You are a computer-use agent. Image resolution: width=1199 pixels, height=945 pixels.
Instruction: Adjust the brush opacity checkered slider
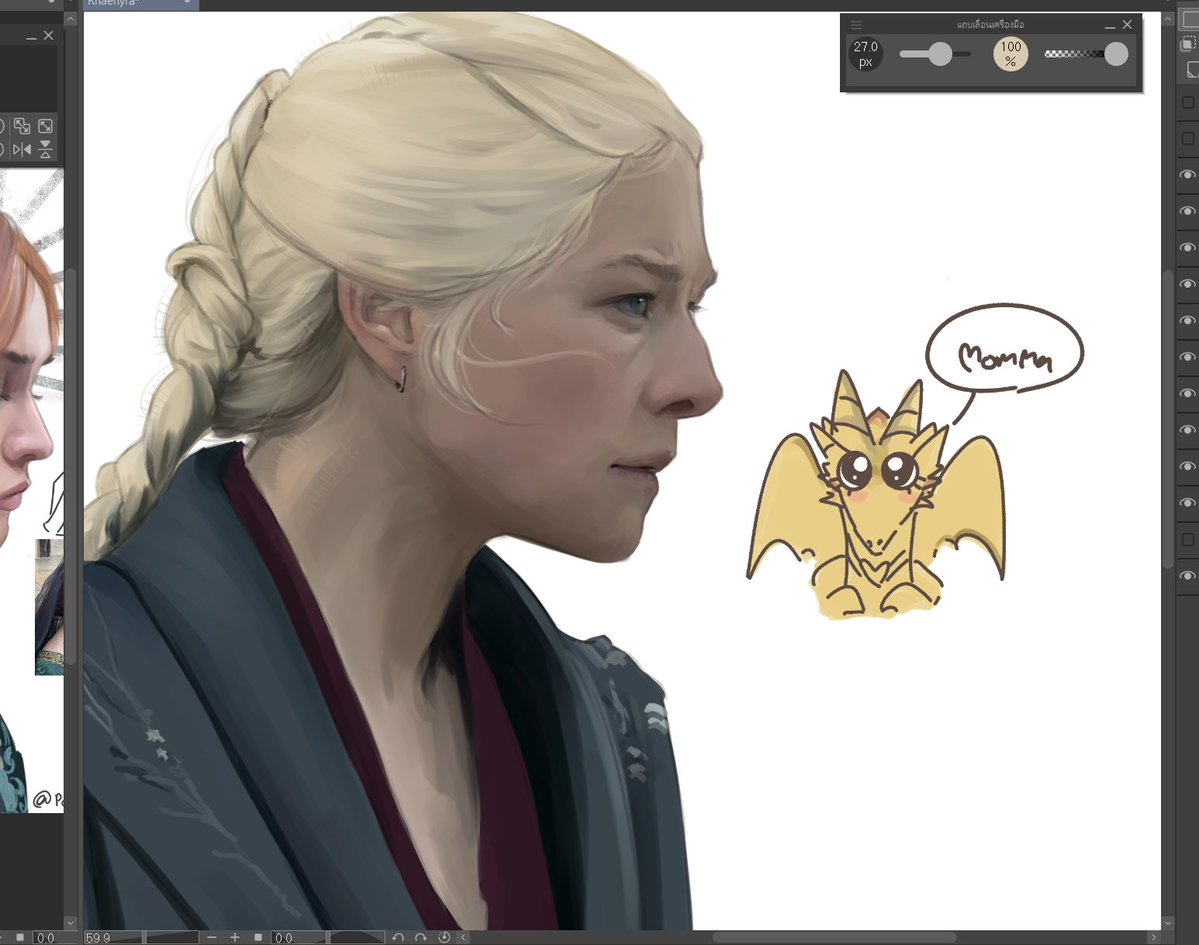pyautogui.click(x=1086, y=54)
